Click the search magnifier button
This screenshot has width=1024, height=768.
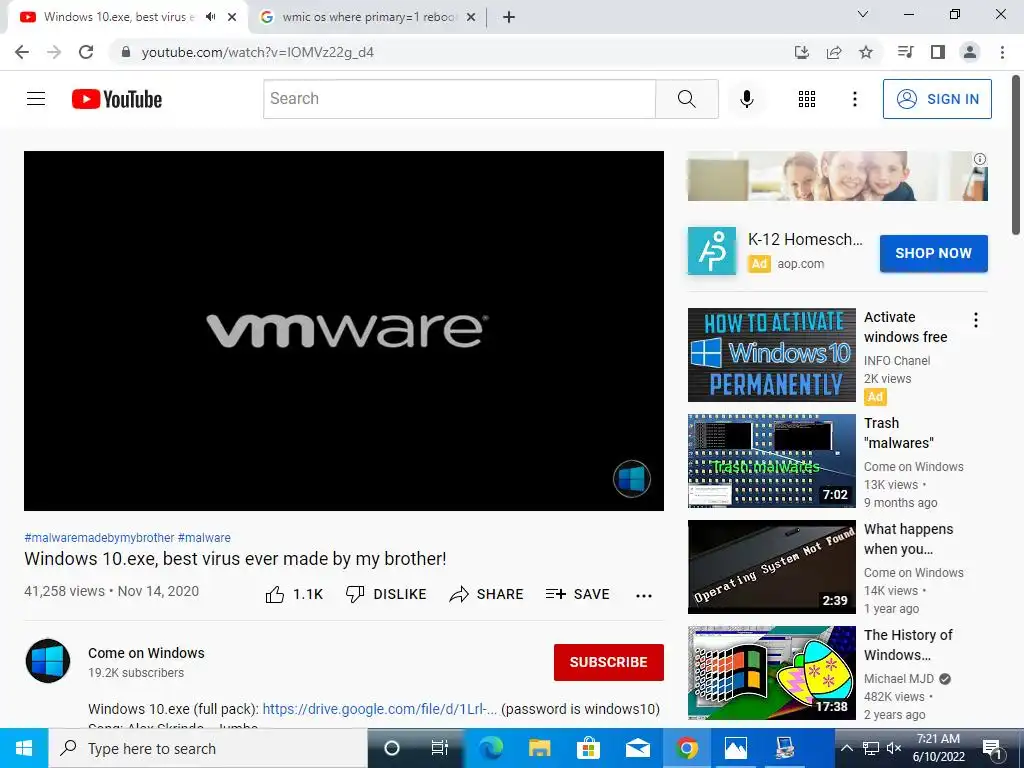[686, 99]
